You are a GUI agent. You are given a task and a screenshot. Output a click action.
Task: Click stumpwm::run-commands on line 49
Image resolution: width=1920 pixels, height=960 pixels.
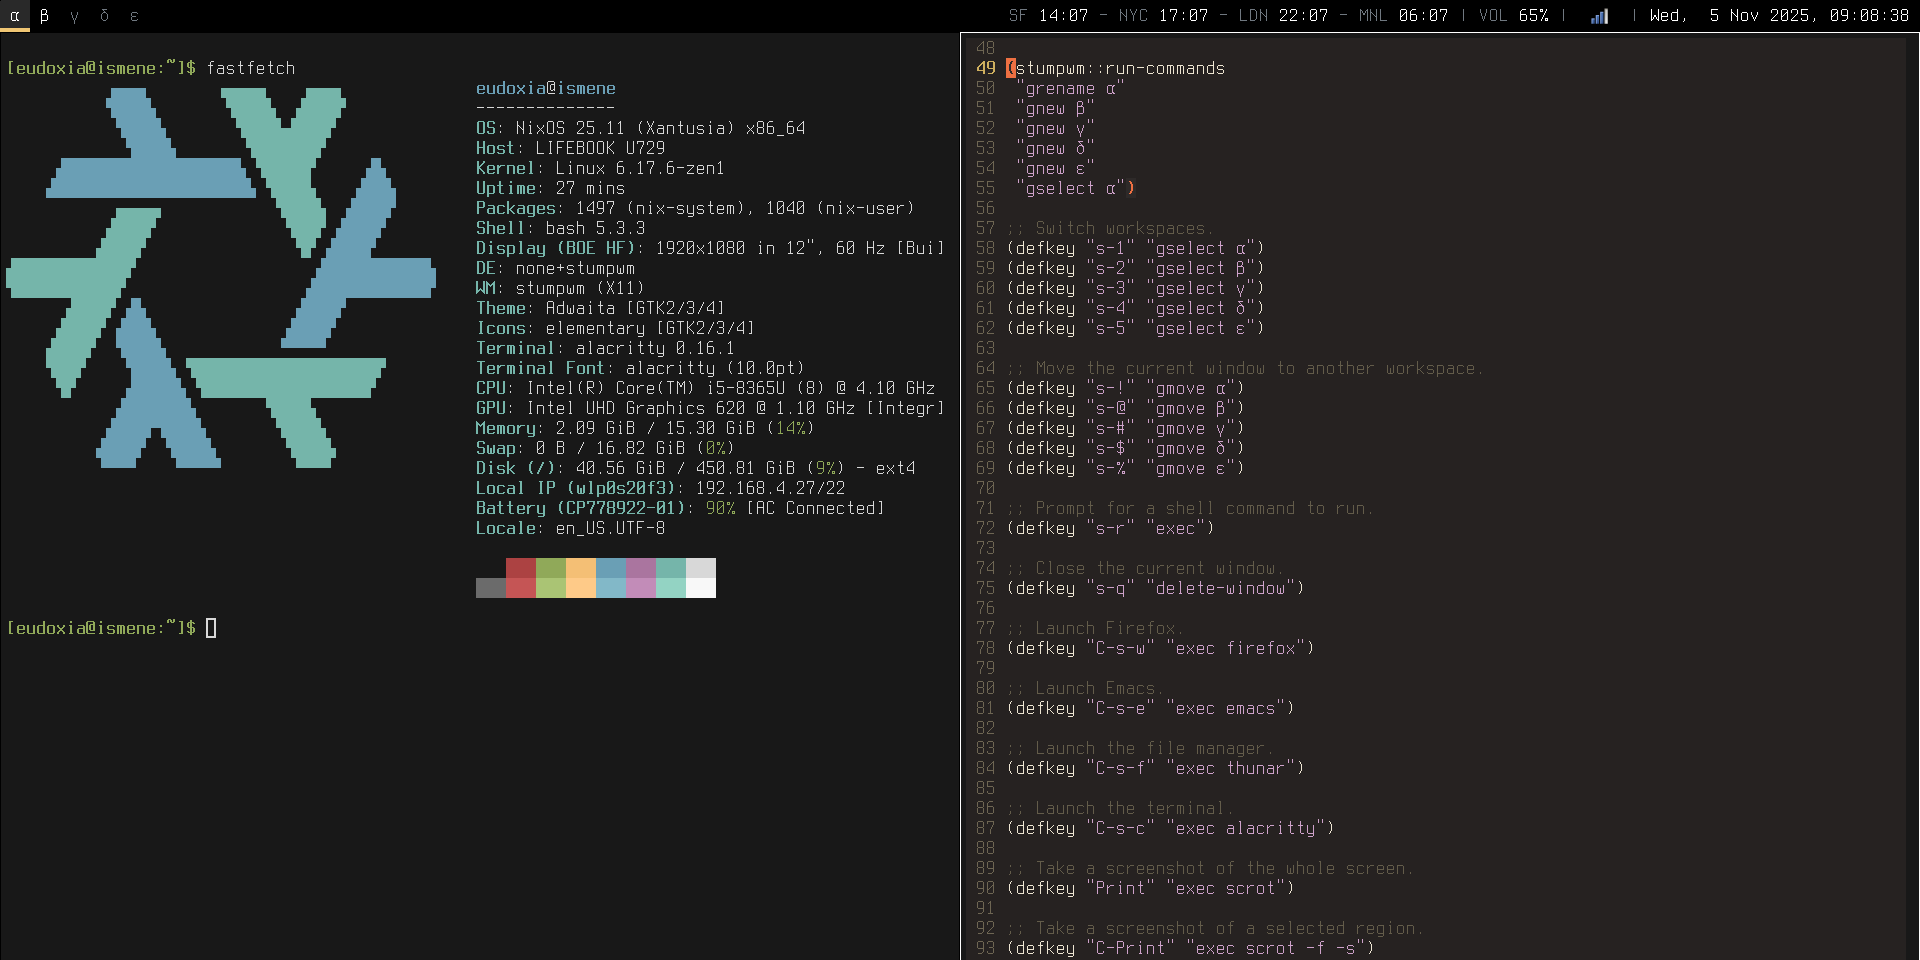(x=1120, y=68)
